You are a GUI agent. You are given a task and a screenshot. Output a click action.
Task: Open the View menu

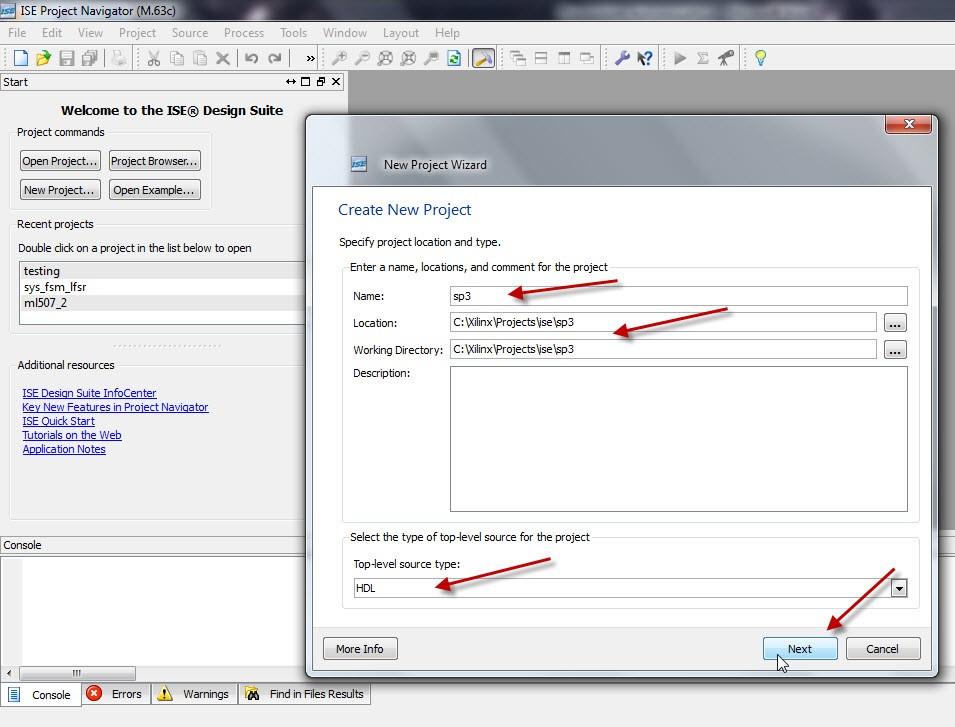pos(90,33)
